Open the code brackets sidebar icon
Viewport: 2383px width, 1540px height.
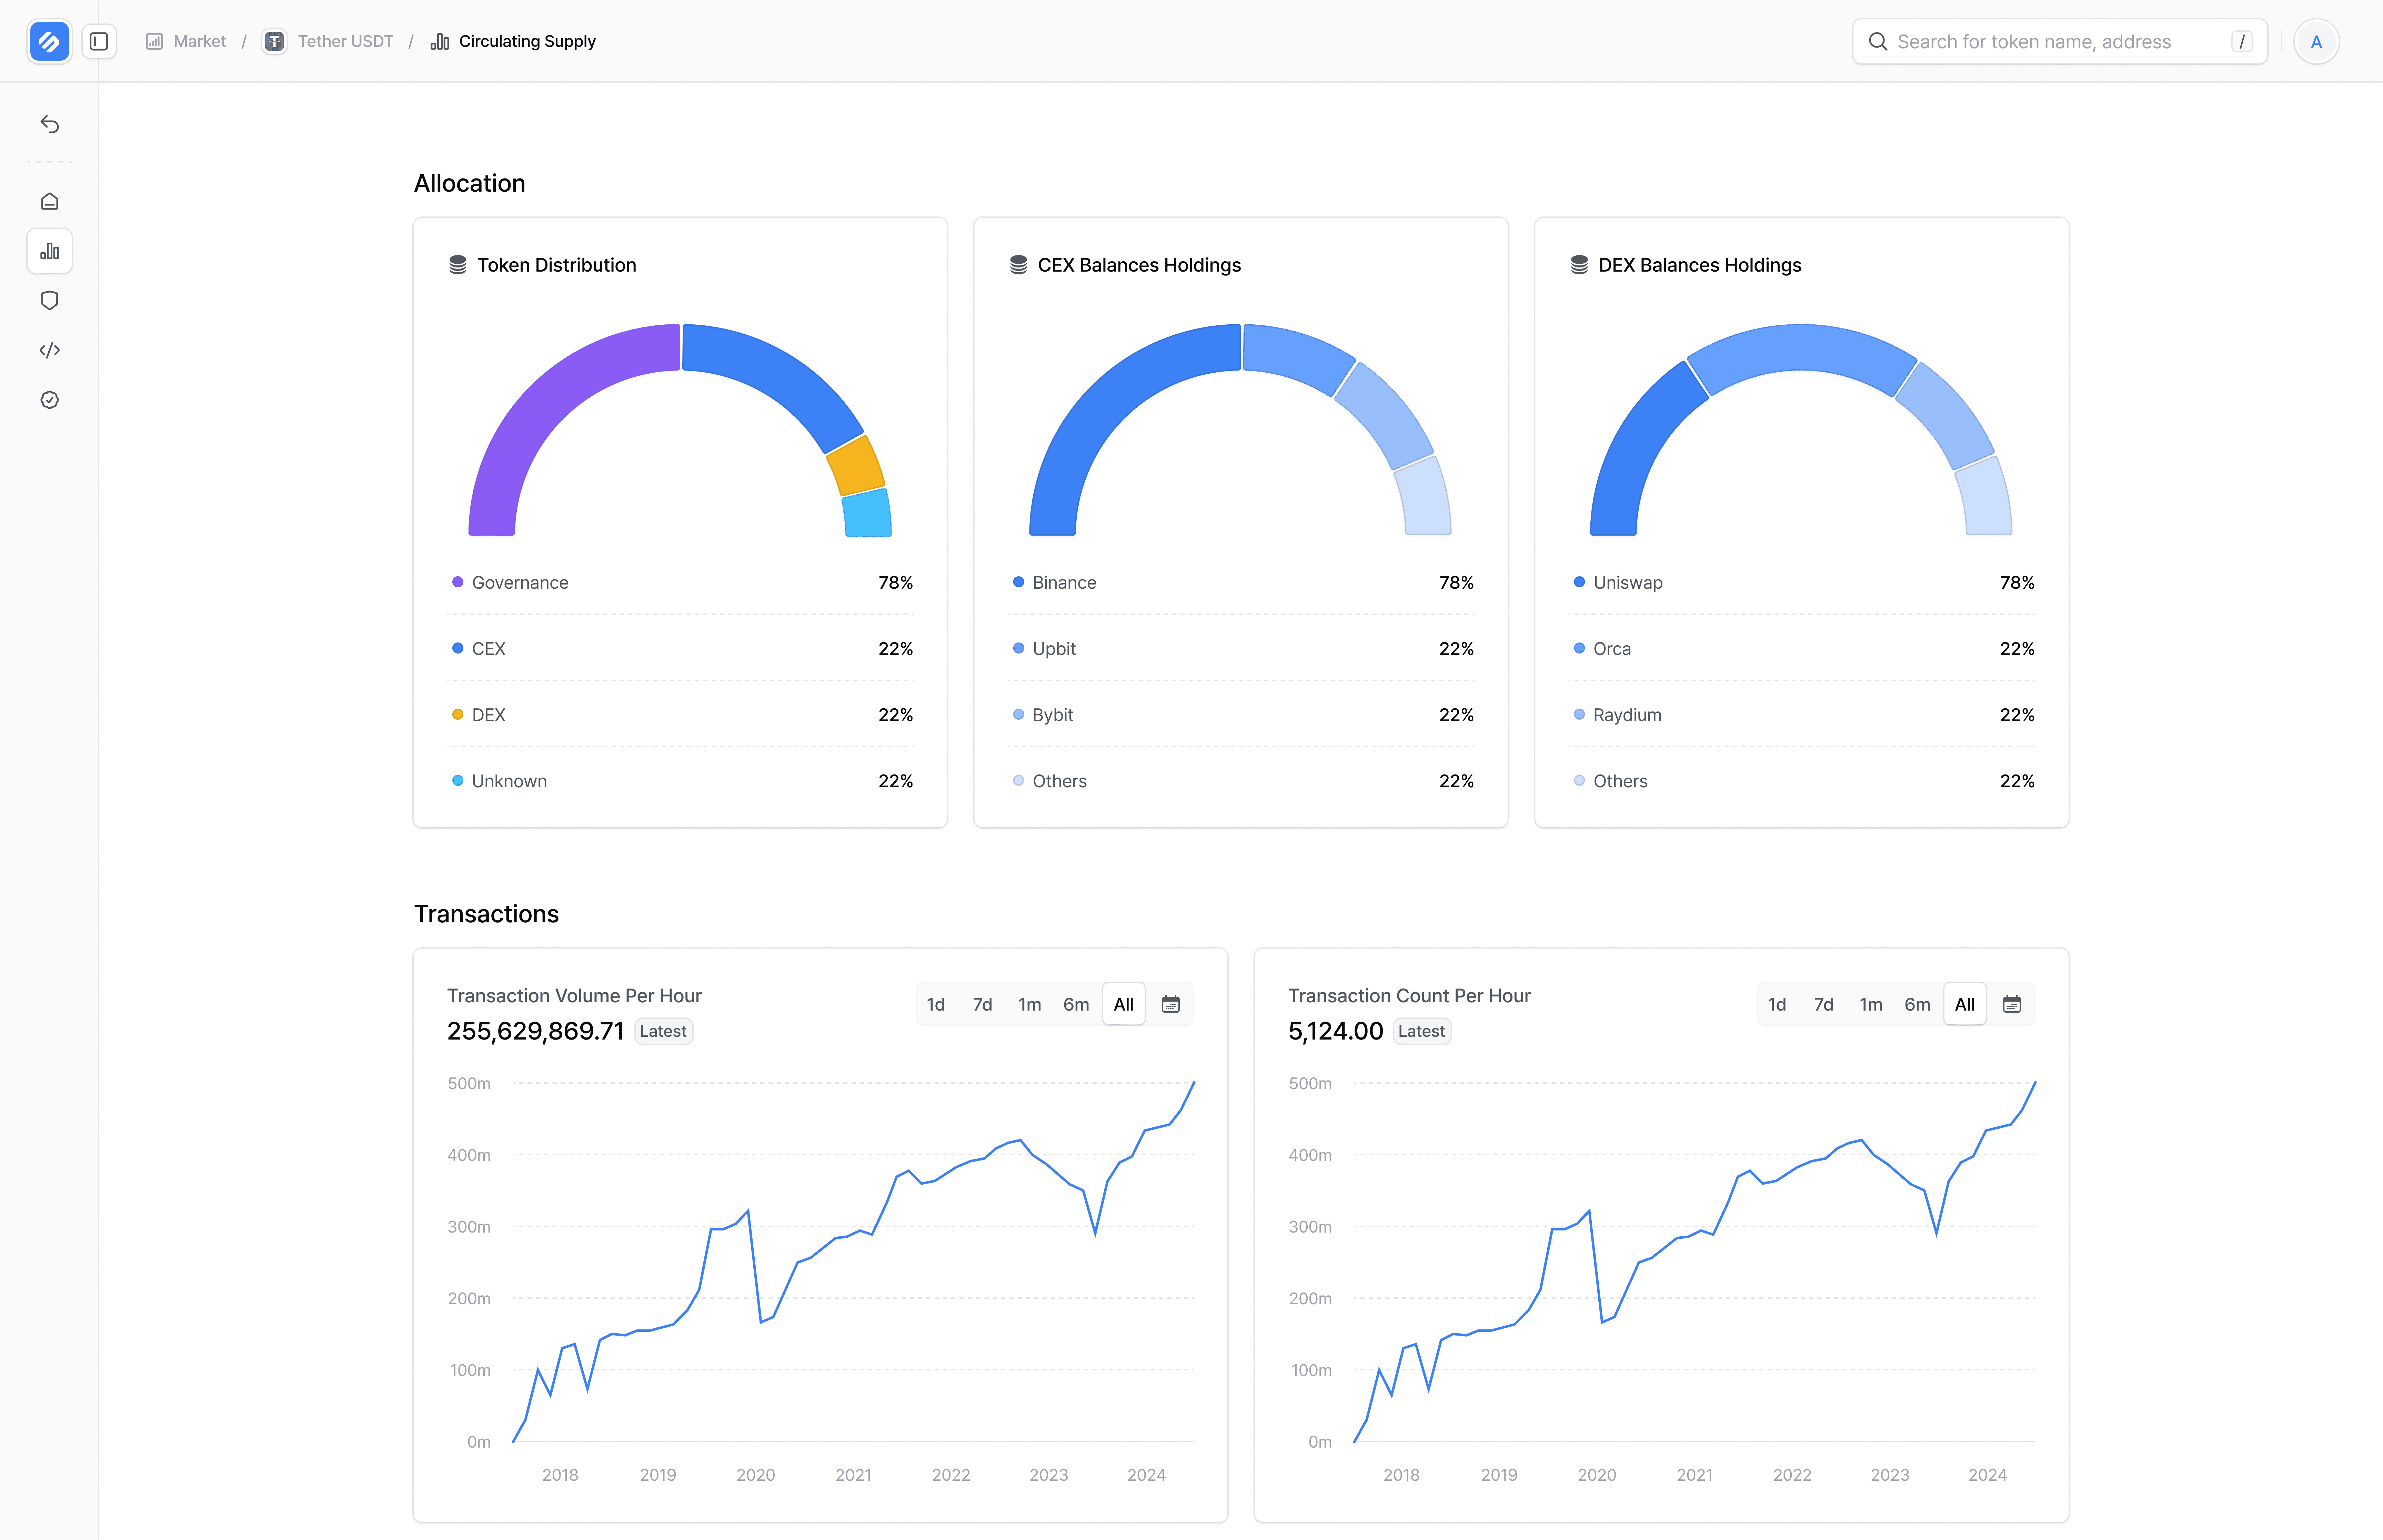[49, 350]
